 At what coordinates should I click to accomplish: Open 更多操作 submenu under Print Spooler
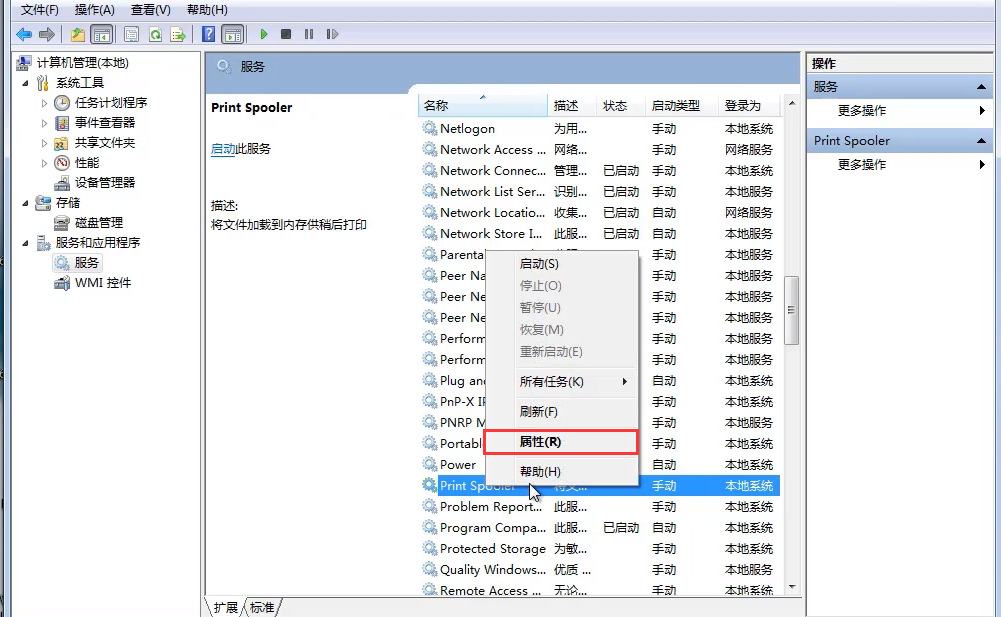coord(899,165)
